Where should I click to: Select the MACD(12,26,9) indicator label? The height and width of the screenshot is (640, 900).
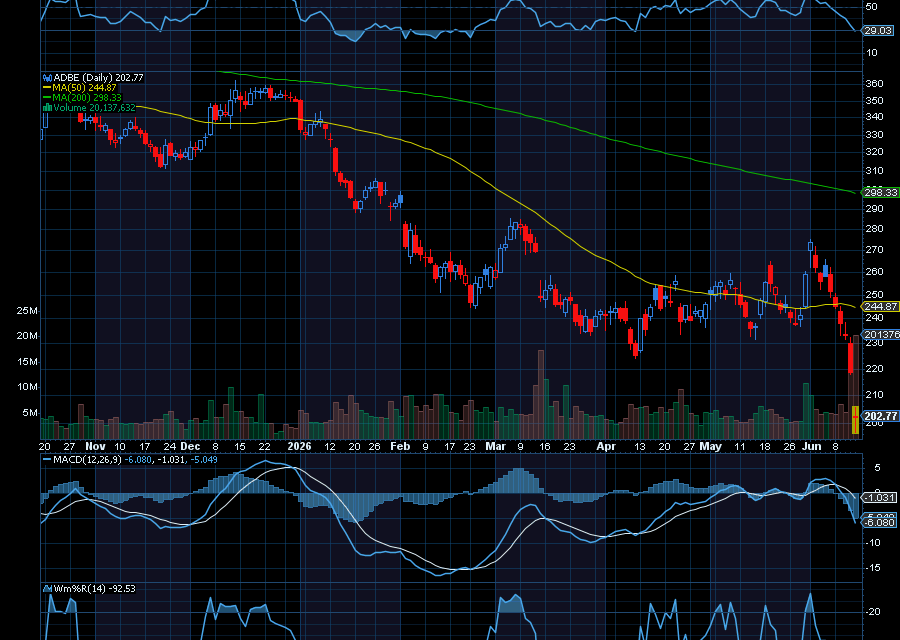click(87, 460)
